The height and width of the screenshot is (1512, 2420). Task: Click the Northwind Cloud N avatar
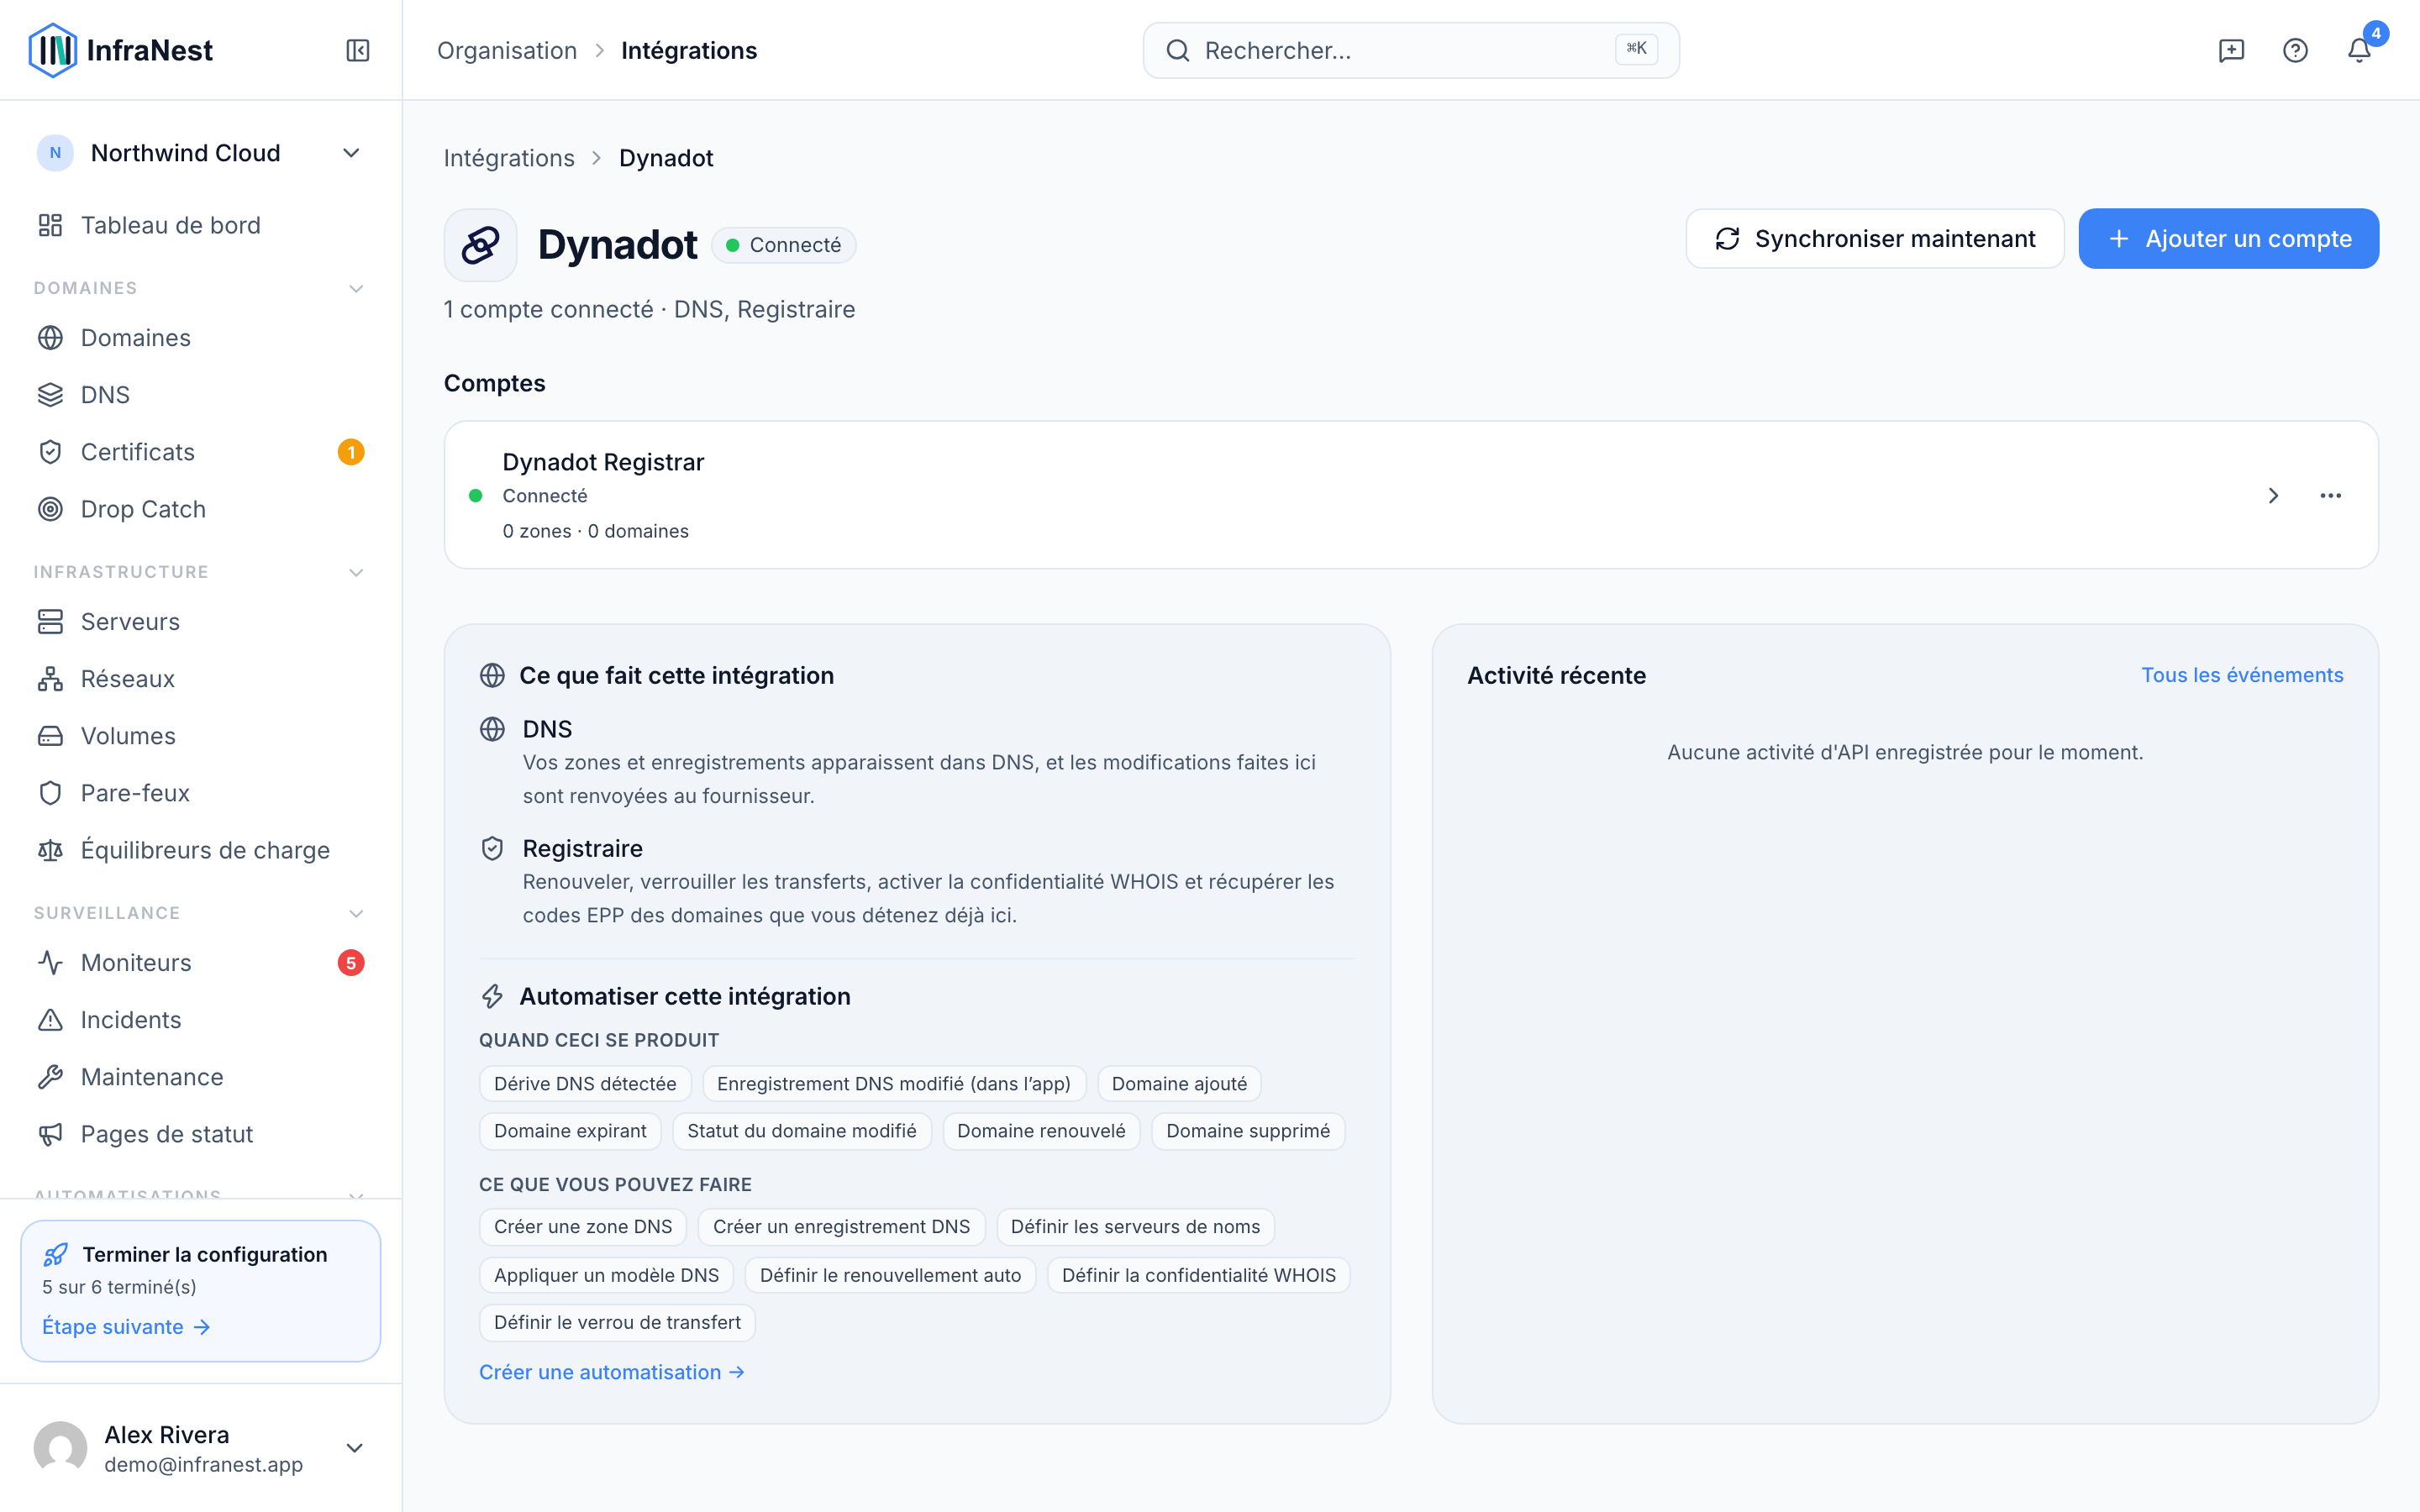click(x=55, y=153)
